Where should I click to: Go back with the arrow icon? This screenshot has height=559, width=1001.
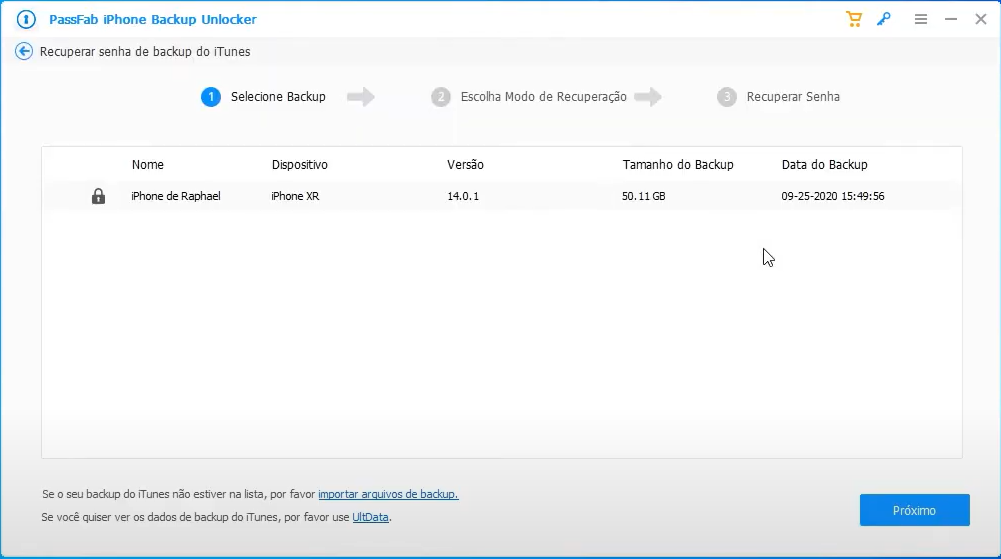tap(24, 51)
